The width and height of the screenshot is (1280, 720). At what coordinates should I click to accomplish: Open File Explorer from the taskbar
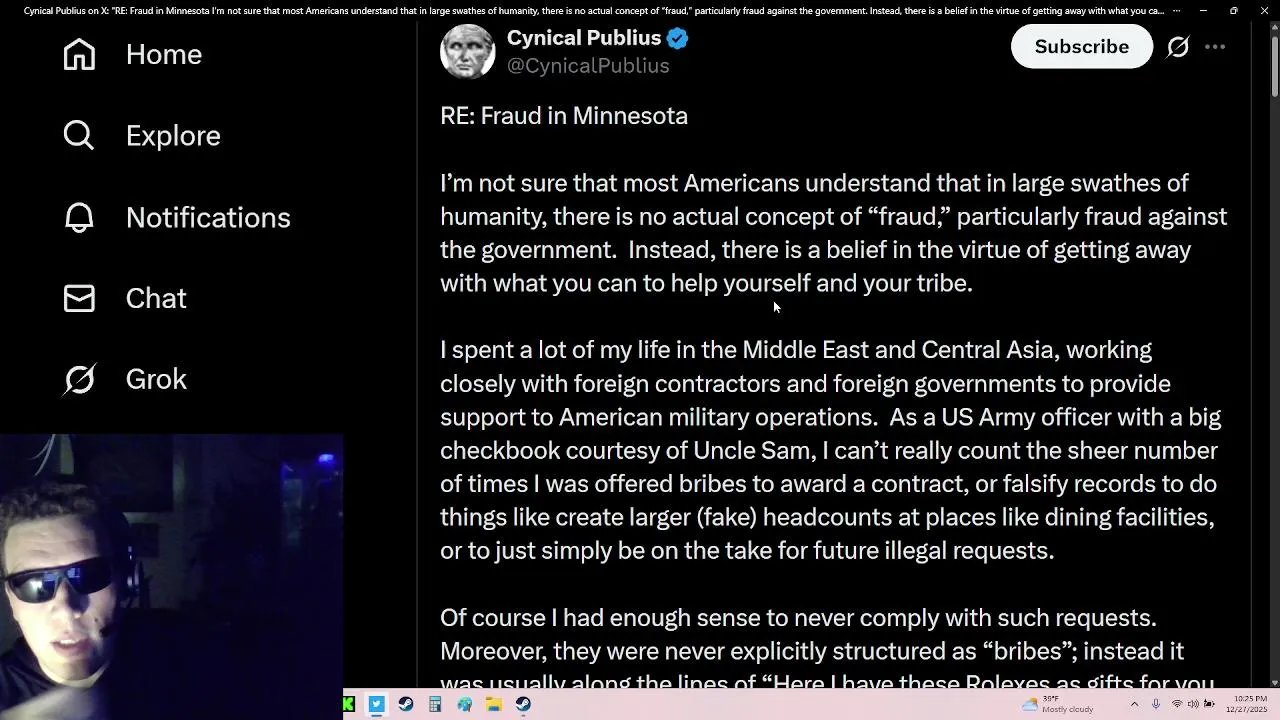point(494,704)
